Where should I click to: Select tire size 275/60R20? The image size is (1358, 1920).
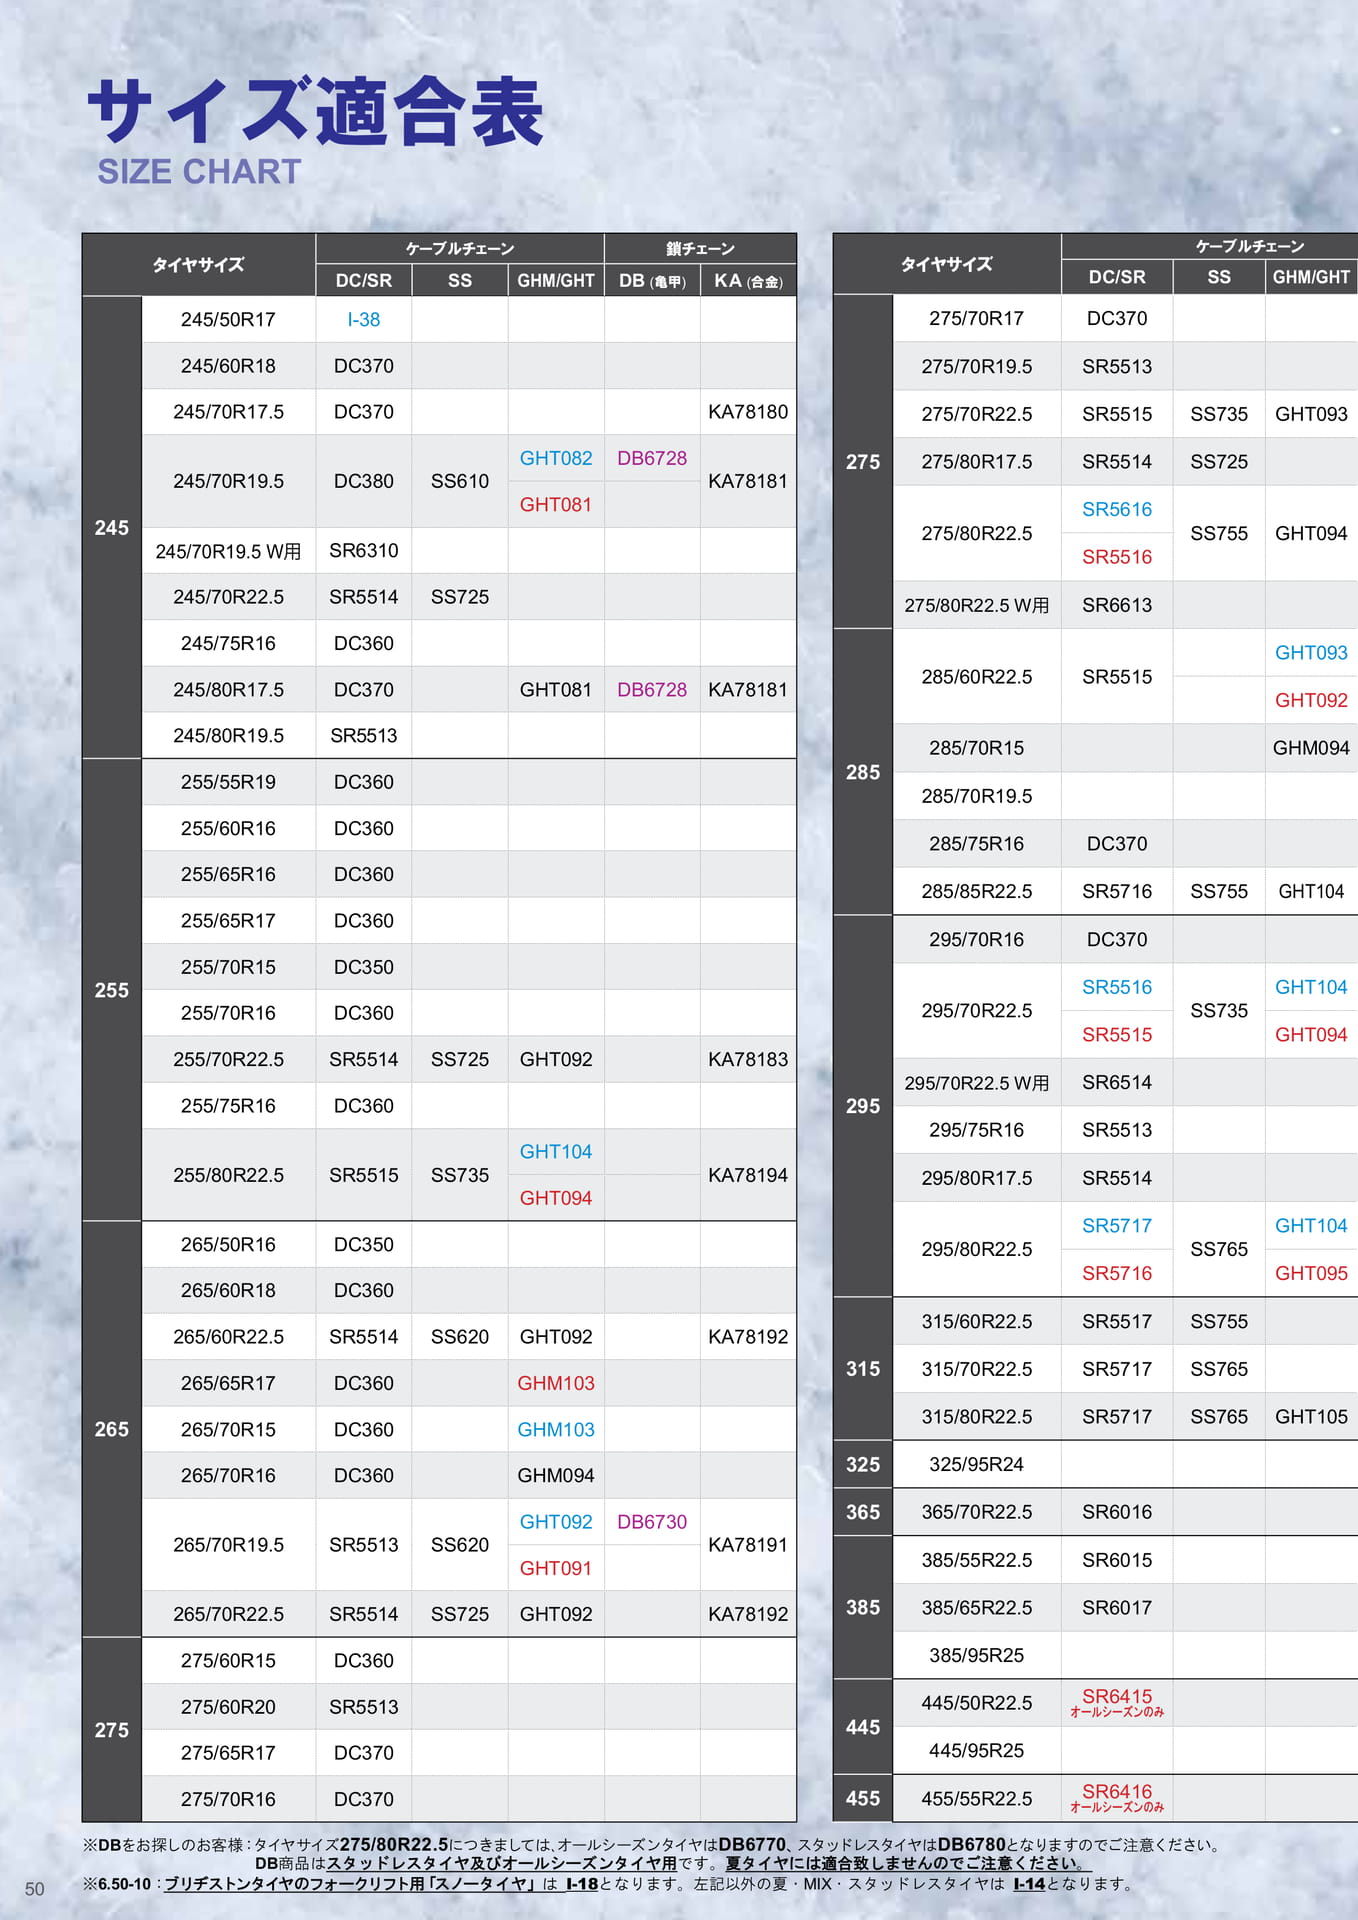[228, 1707]
